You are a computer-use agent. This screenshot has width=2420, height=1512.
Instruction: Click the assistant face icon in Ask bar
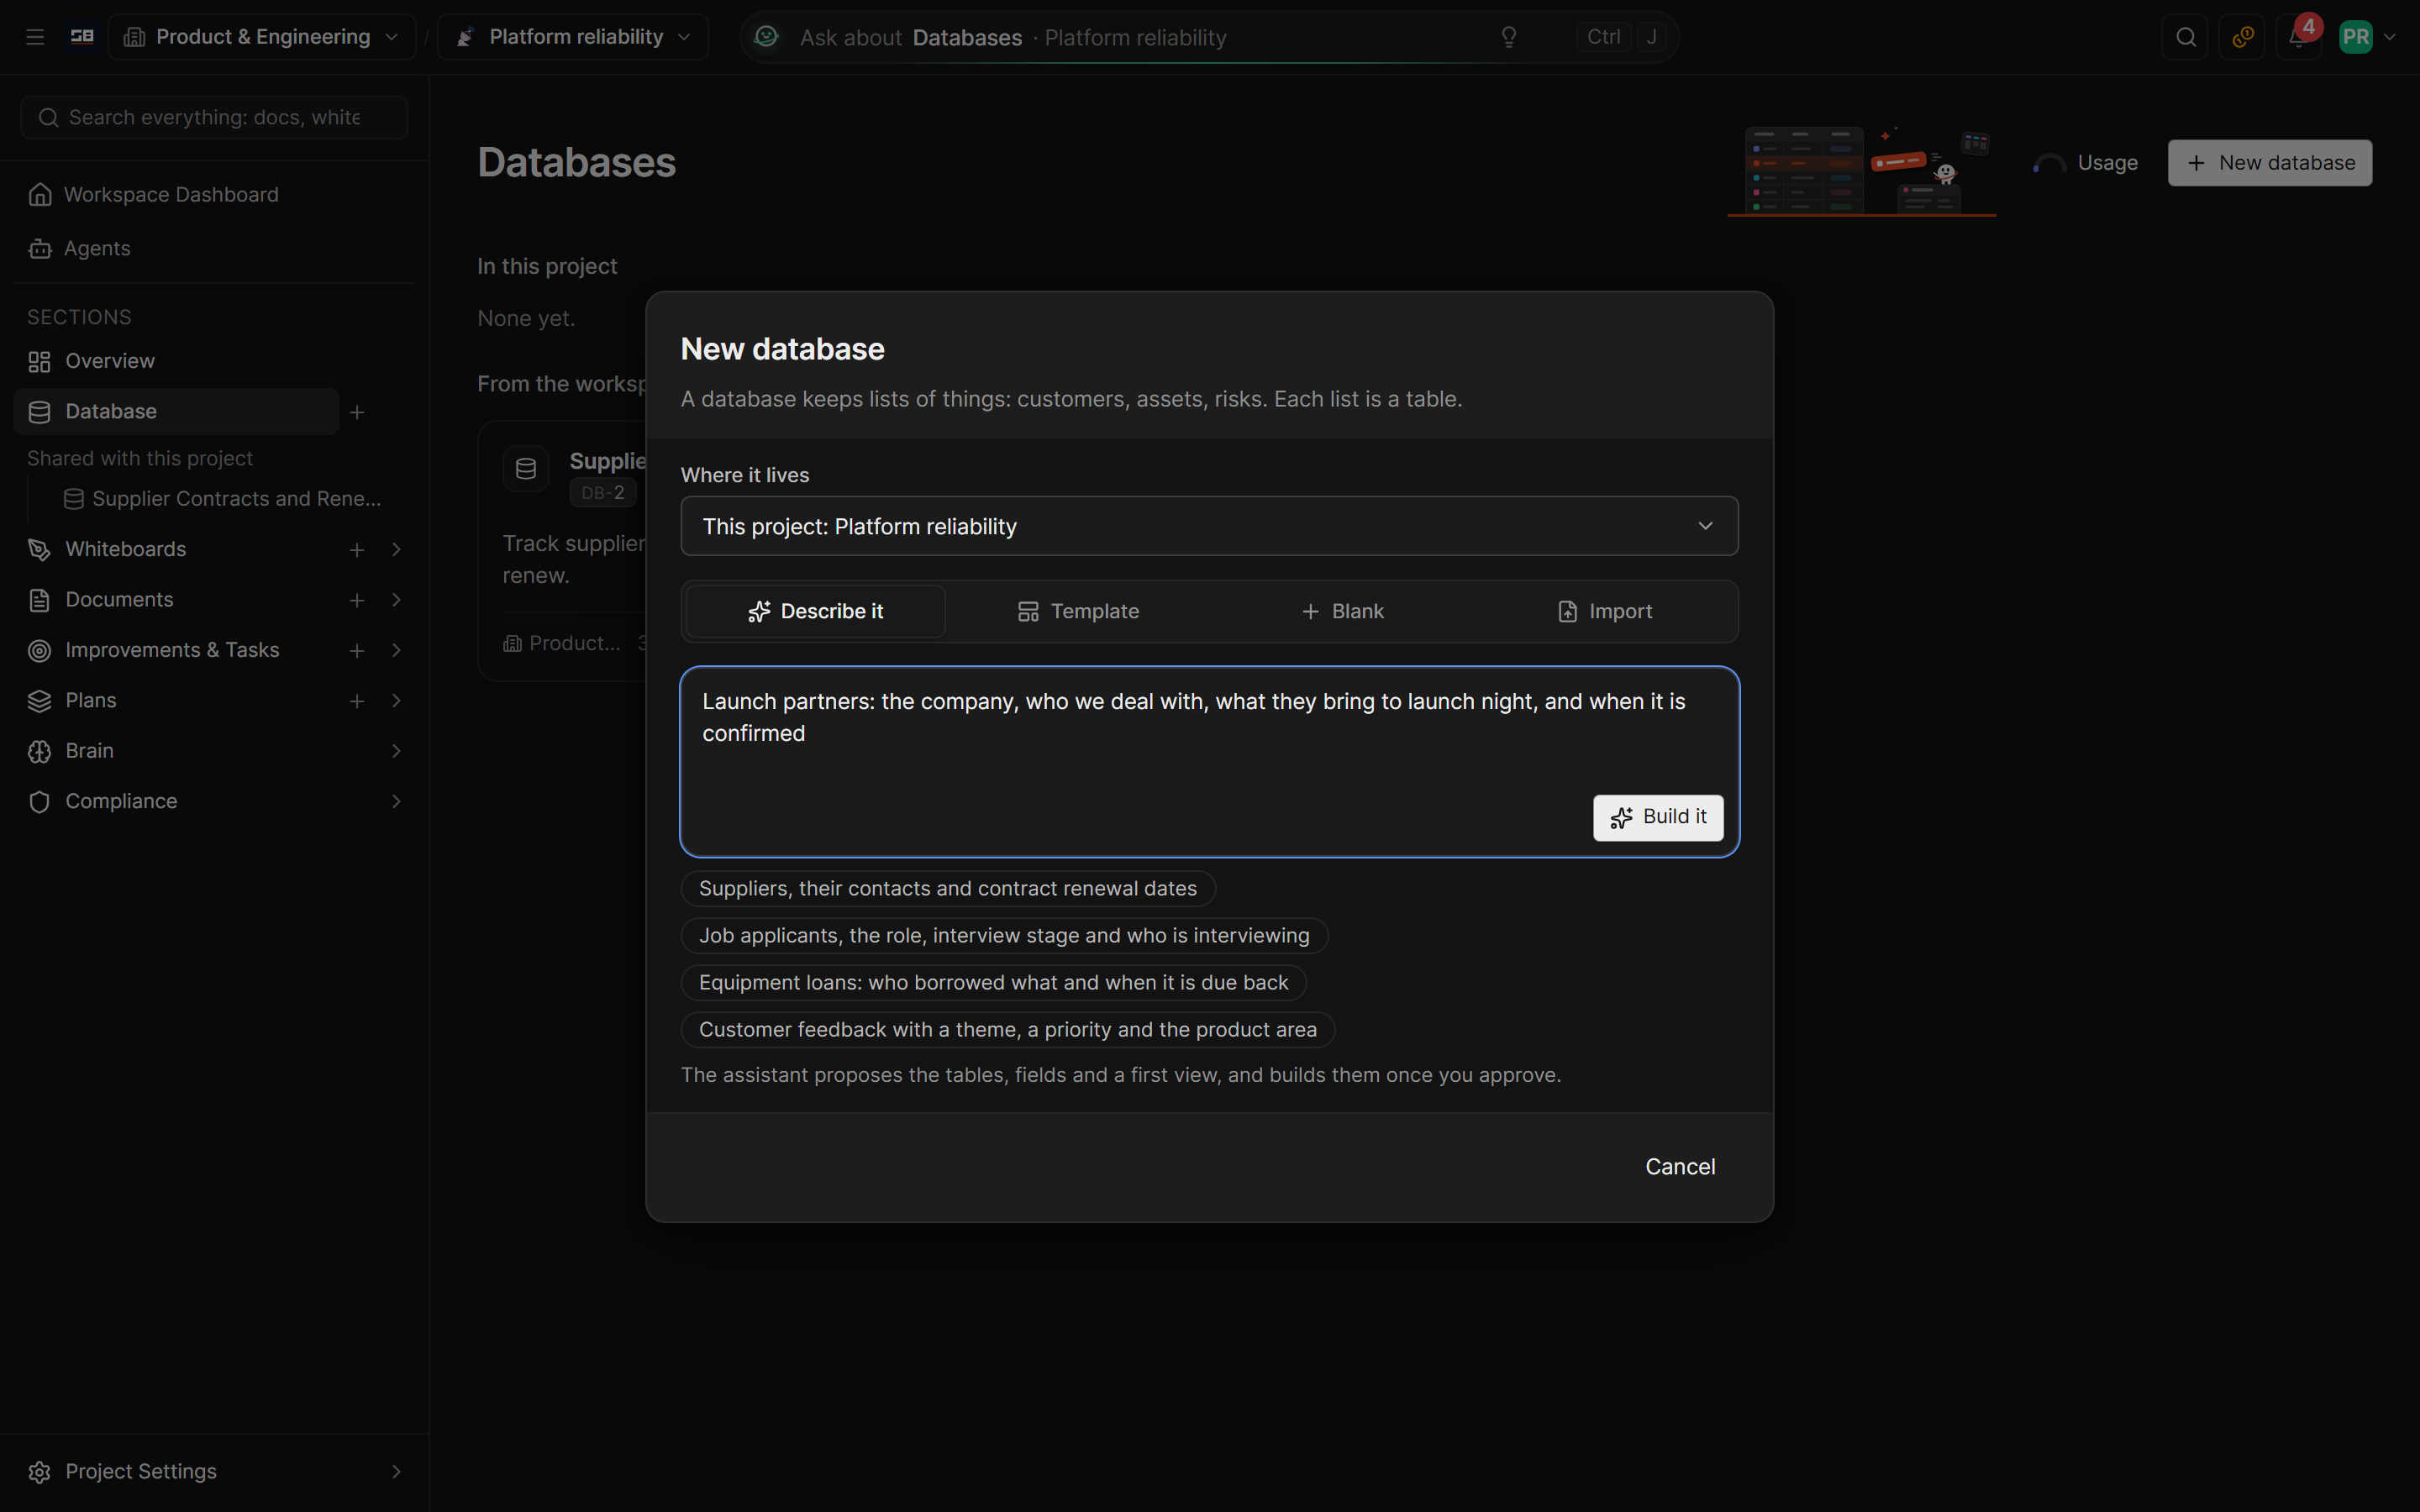point(766,37)
